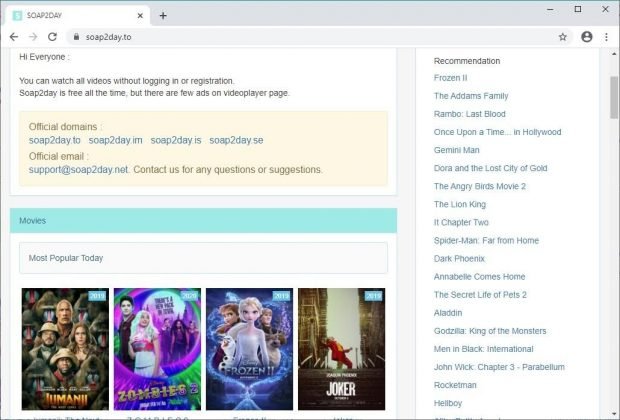Screen dimensions: 620x420
Task: Click the 2019 year badge on Joker poster
Action: (374, 296)
